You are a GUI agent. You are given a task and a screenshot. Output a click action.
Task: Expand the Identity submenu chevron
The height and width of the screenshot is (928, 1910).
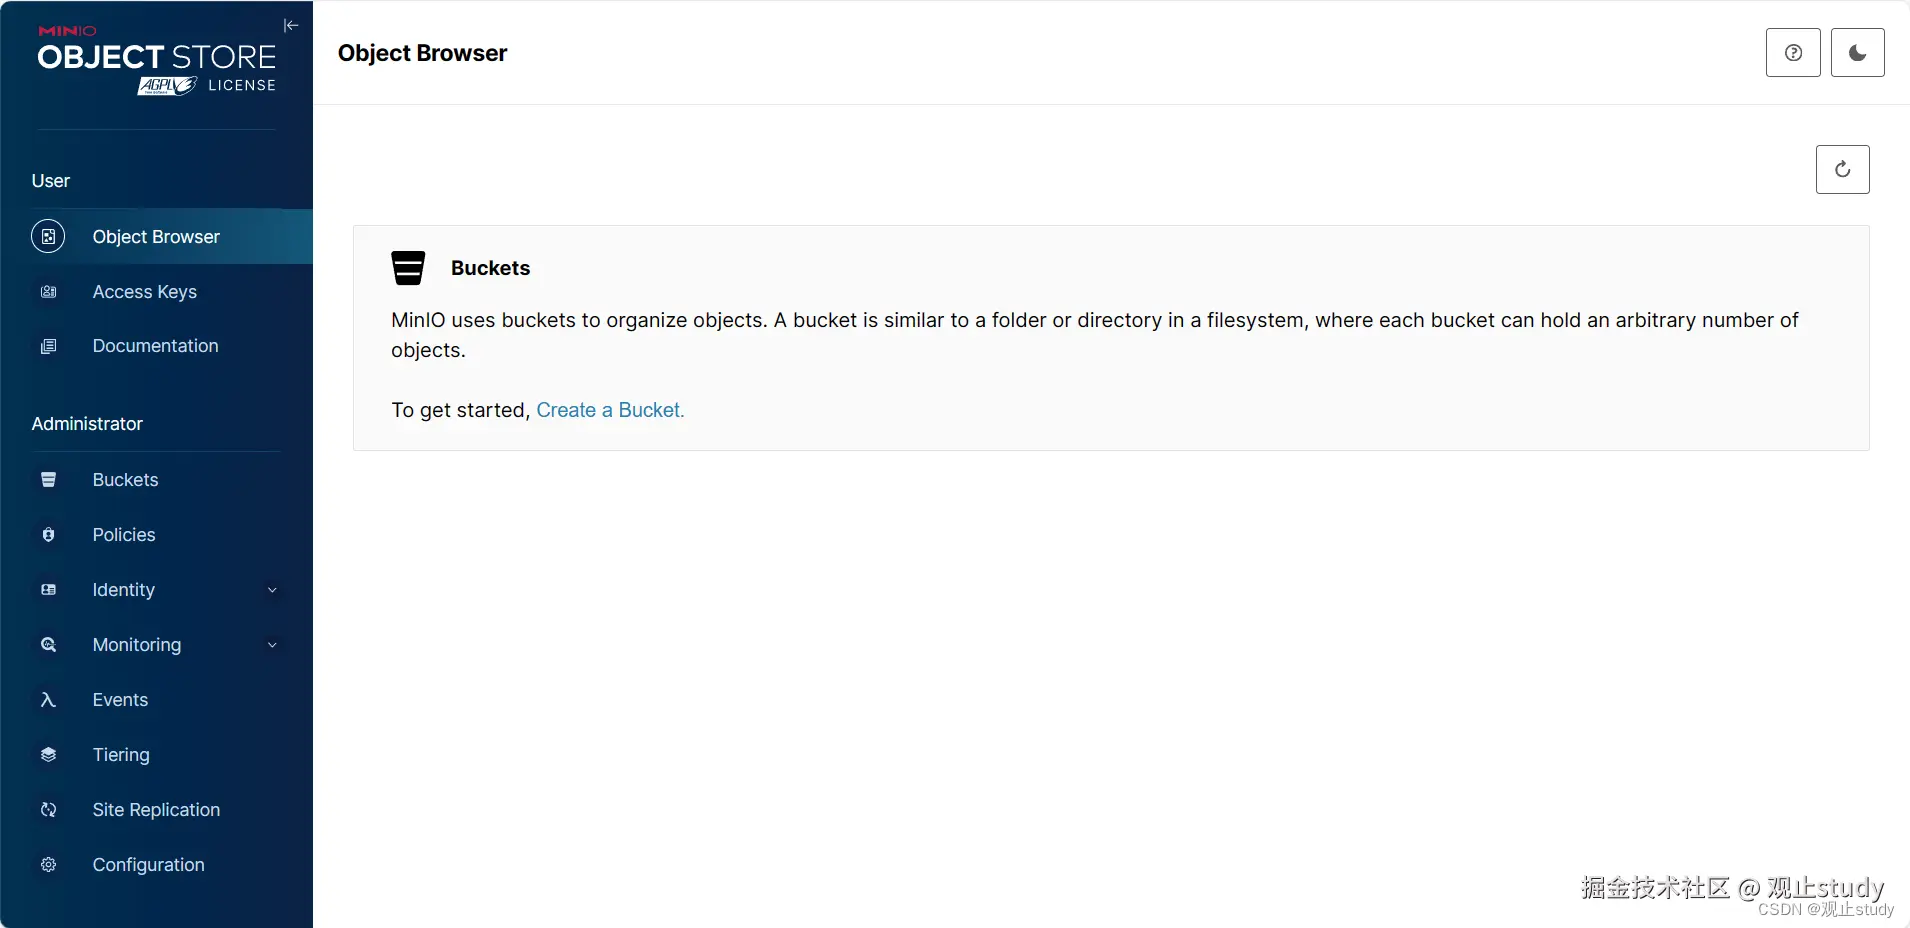click(x=272, y=590)
